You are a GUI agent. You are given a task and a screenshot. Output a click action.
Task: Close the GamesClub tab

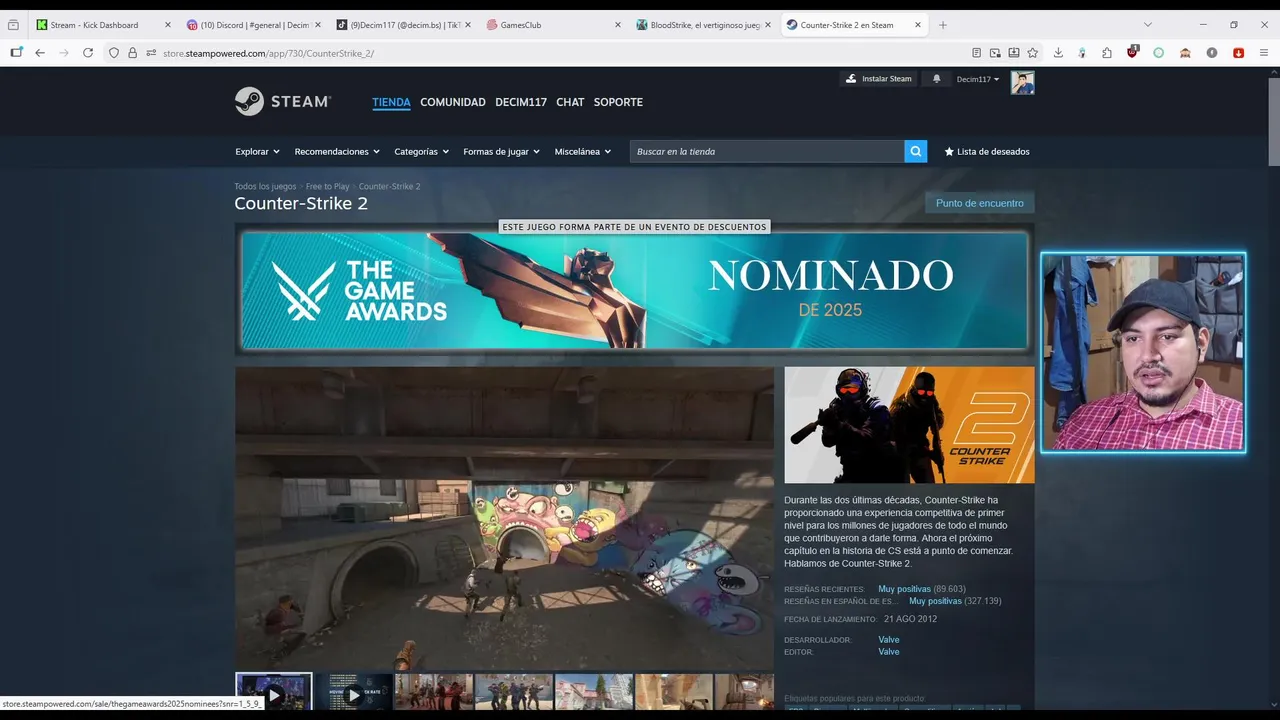pyautogui.click(x=618, y=25)
